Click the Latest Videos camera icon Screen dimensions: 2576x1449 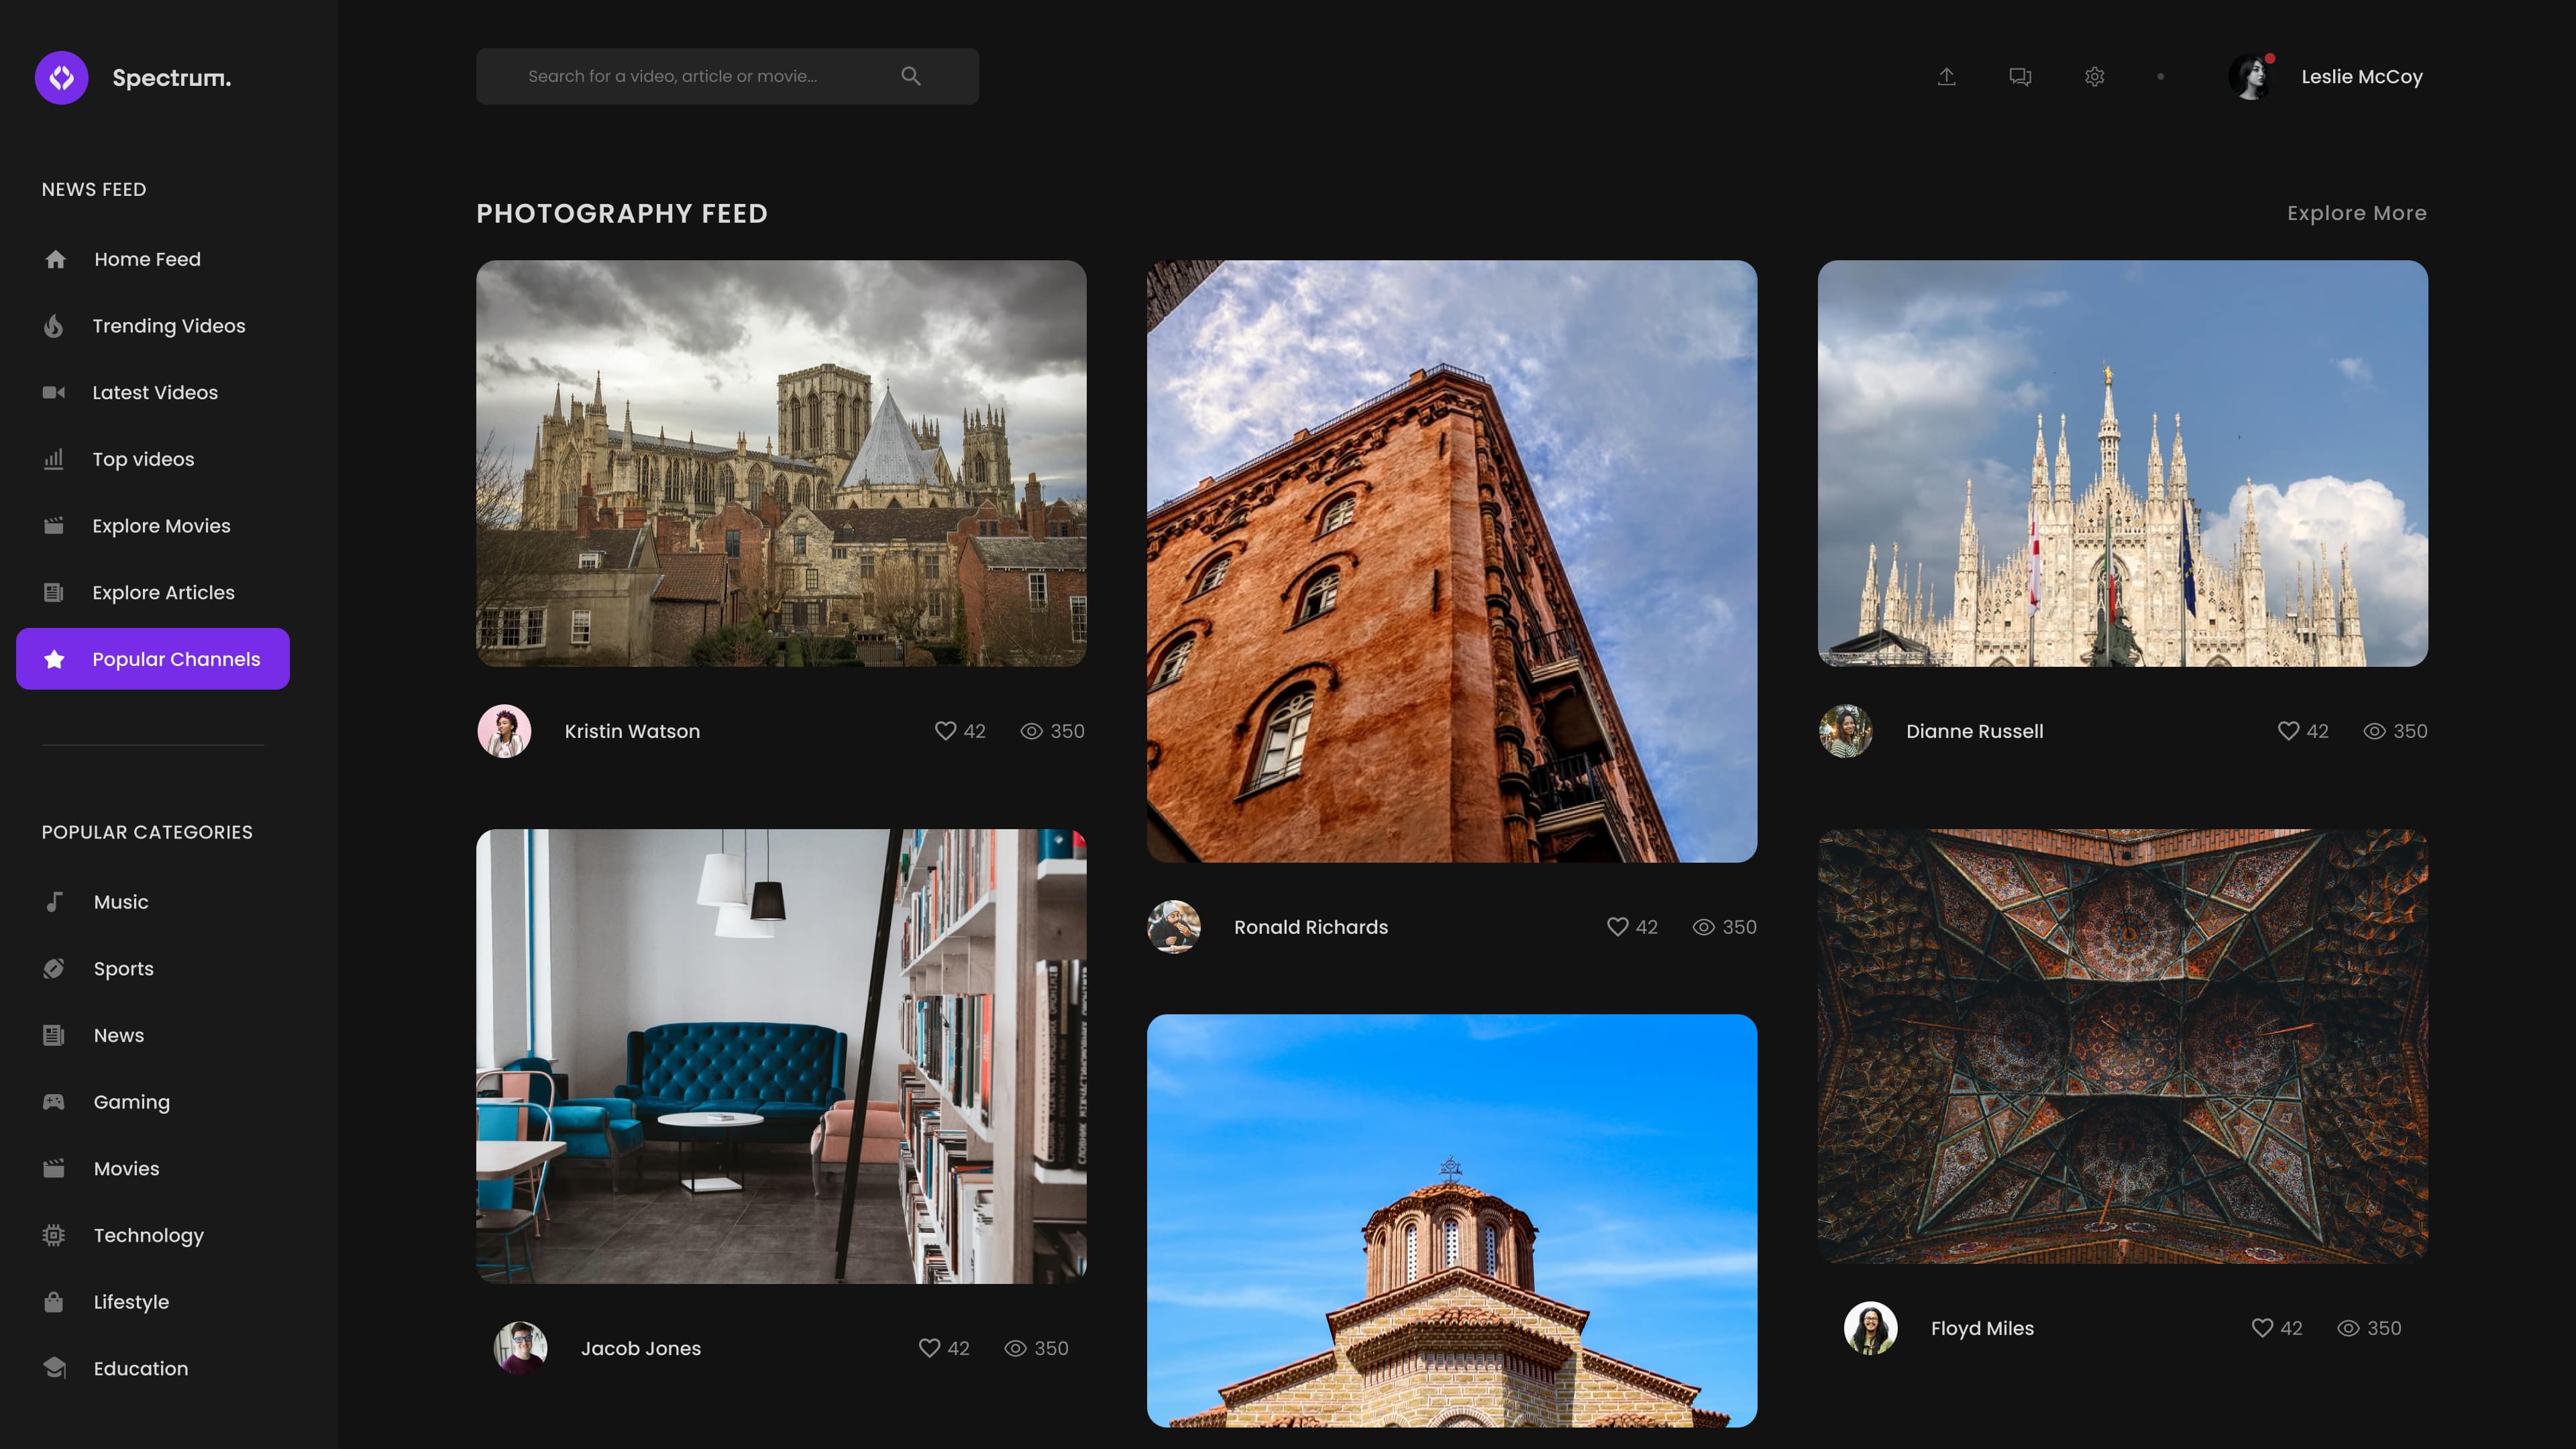[x=54, y=393]
